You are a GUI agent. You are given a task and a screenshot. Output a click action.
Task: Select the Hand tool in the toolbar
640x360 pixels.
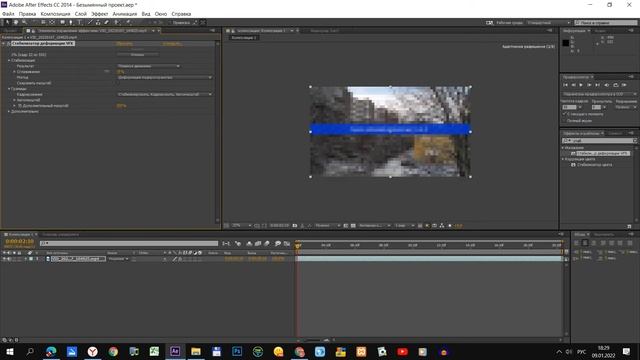pyautogui.click(x=16, y=22)
